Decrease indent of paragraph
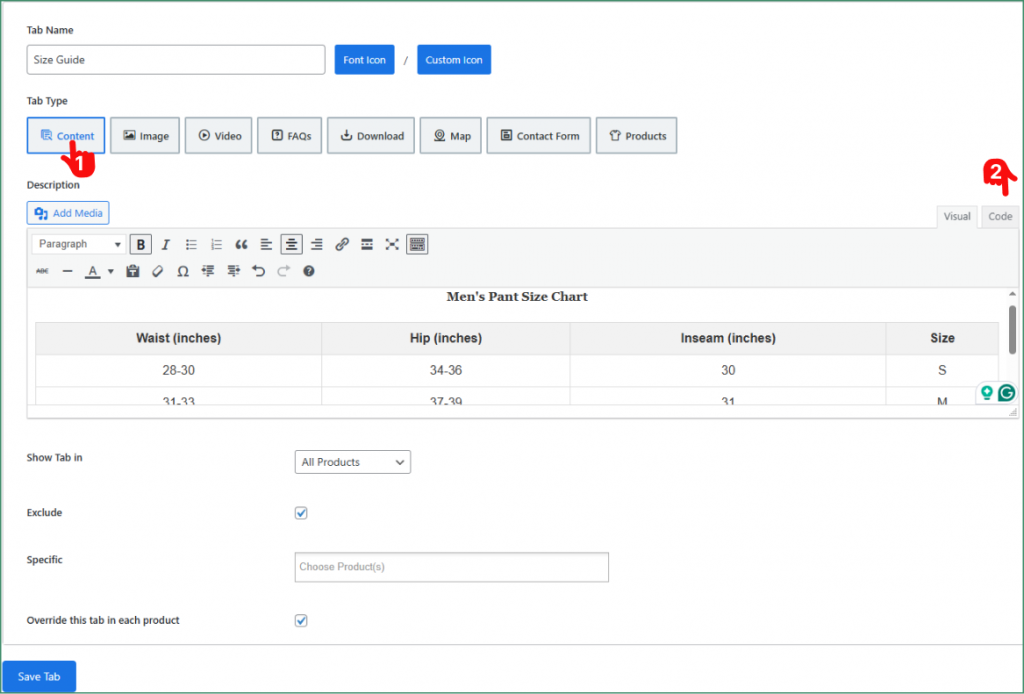Screen dimensions: 1024x694 point(208,271)
